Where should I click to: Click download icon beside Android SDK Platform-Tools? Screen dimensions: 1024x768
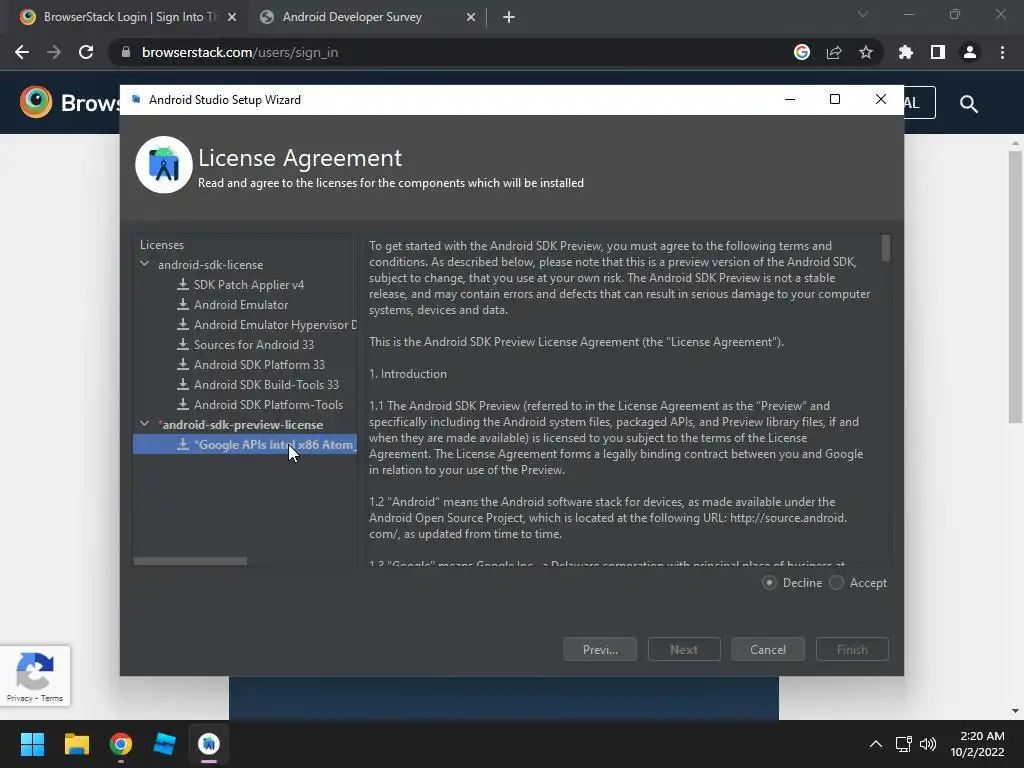click(183, 404)
